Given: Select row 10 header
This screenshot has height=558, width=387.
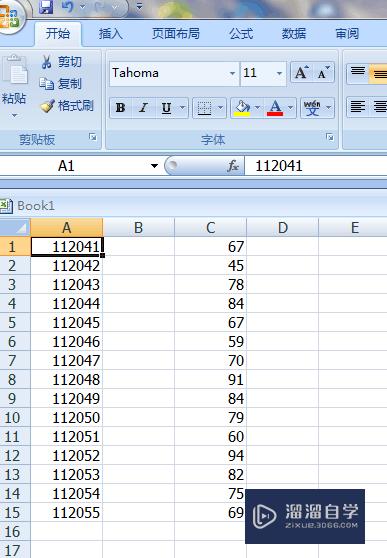Looking at the screenshot, I should [x=15, y=417].
